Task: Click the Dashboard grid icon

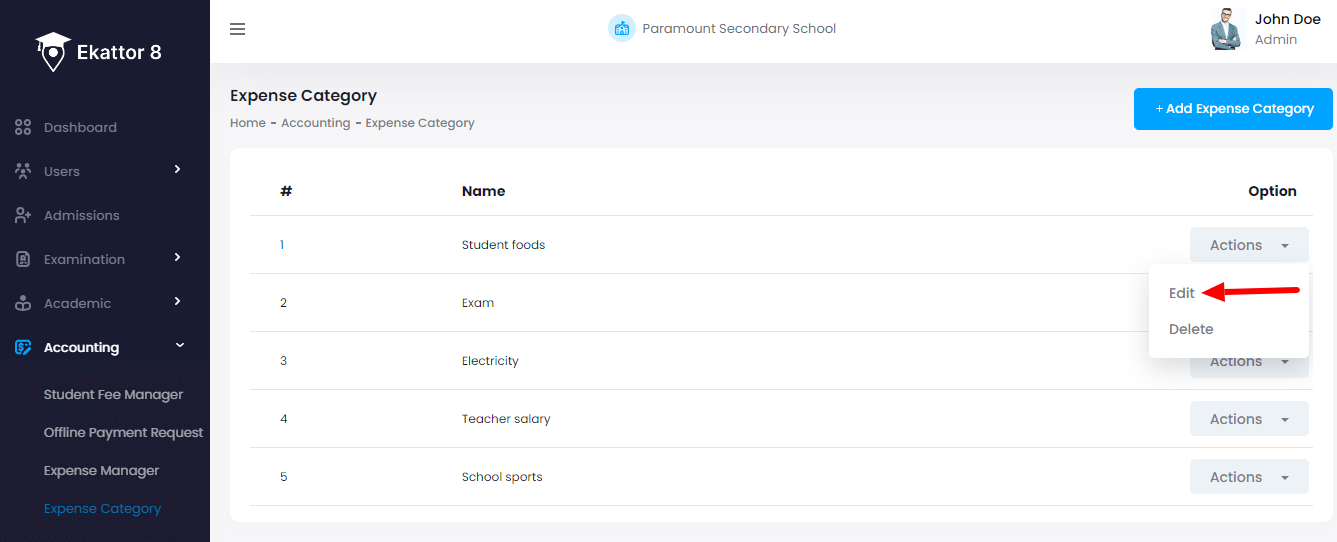Action: 23,128
